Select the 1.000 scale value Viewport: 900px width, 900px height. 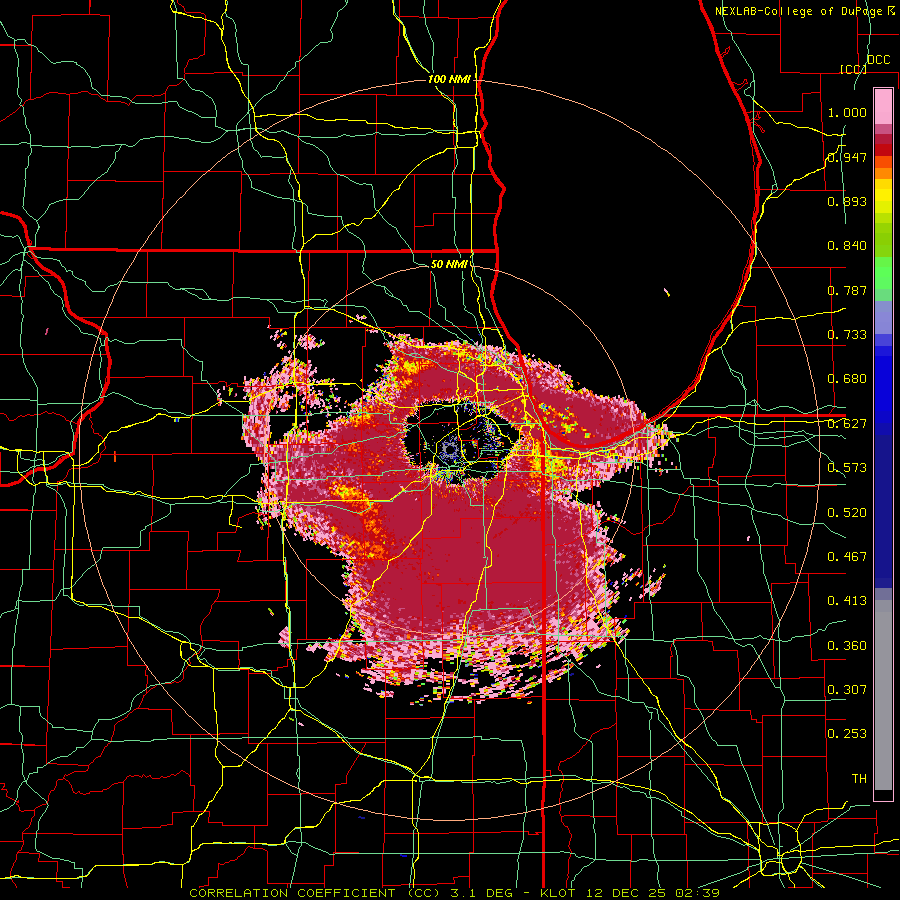coord(847,112)
